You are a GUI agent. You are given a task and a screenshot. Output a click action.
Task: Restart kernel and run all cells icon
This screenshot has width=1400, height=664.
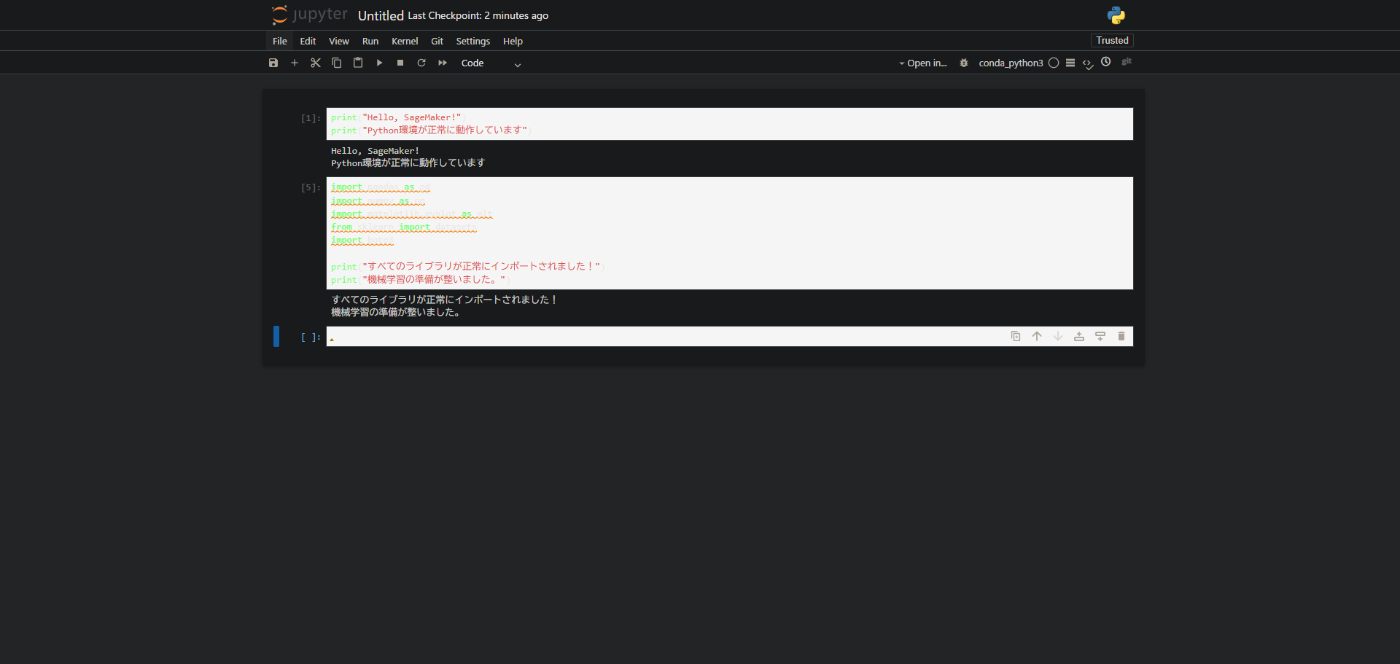point(442,63)
